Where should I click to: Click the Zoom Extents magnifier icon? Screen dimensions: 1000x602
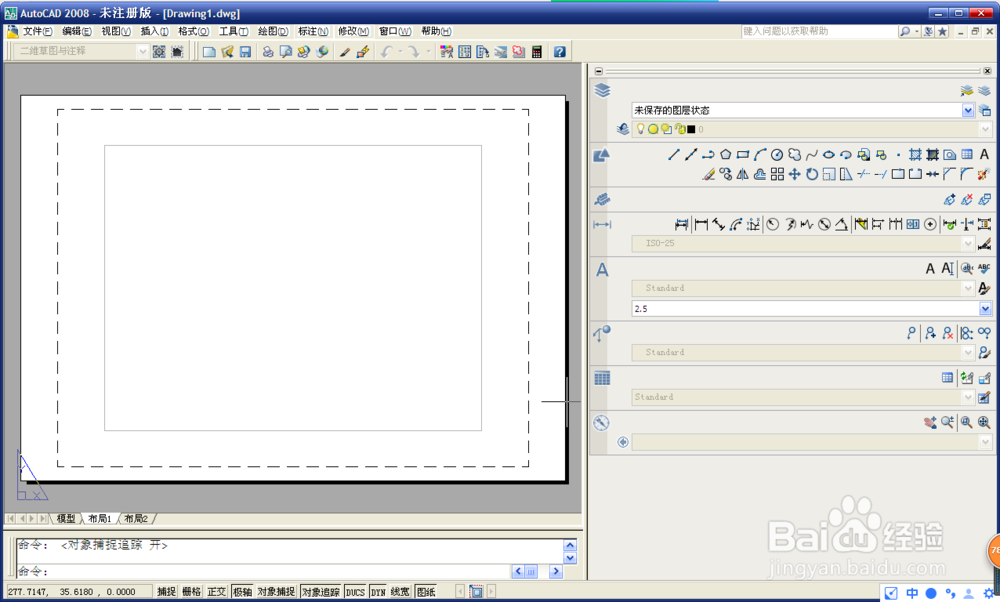[x=984, y=422]
